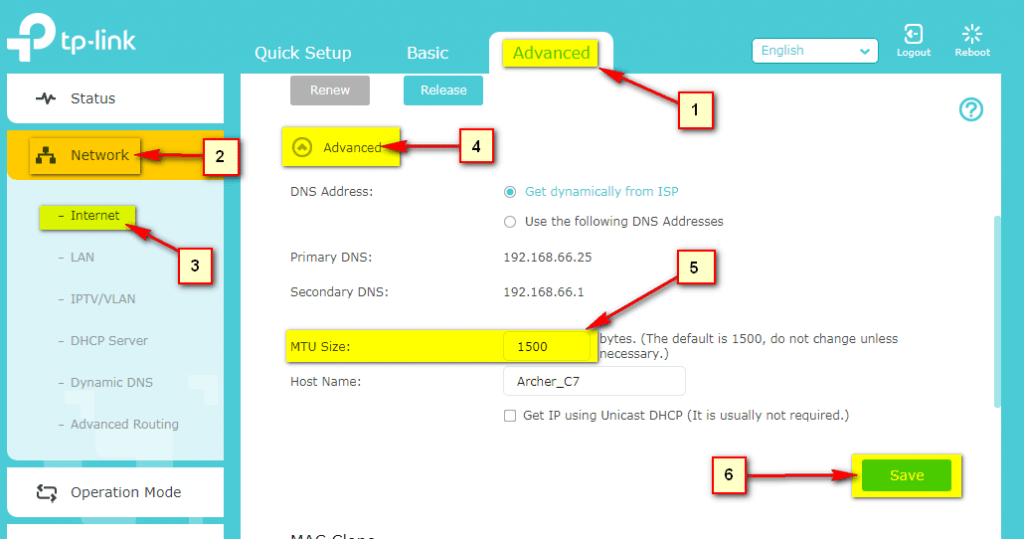Click the Reboot icon

point(972,35)
